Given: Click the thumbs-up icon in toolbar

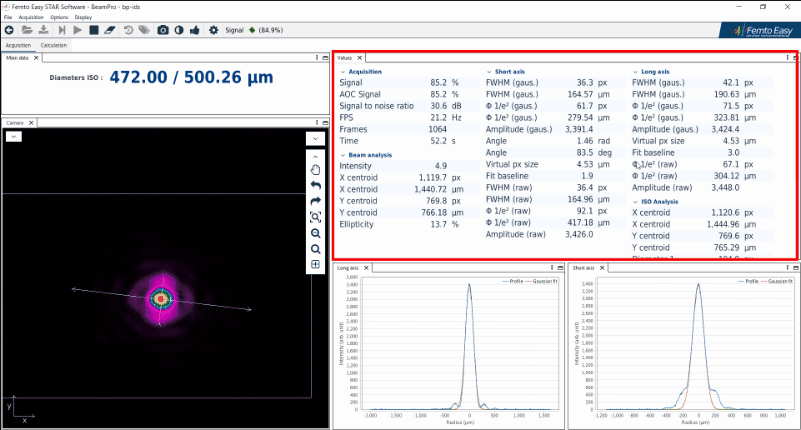Looking at the screenshot, I should tap(195, 31).
